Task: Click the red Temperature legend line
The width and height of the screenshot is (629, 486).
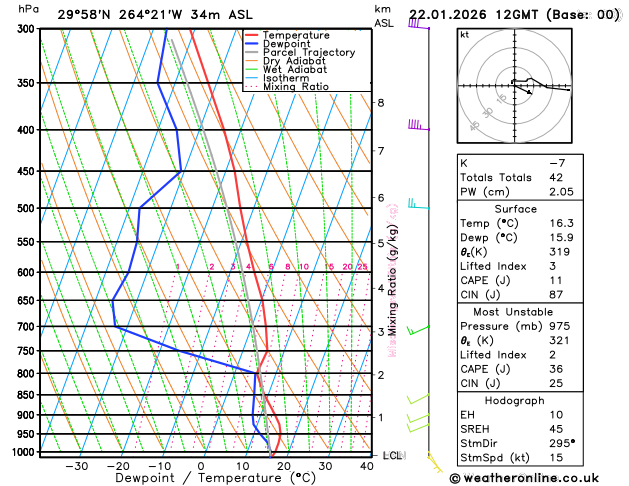Action: (252, 35)
